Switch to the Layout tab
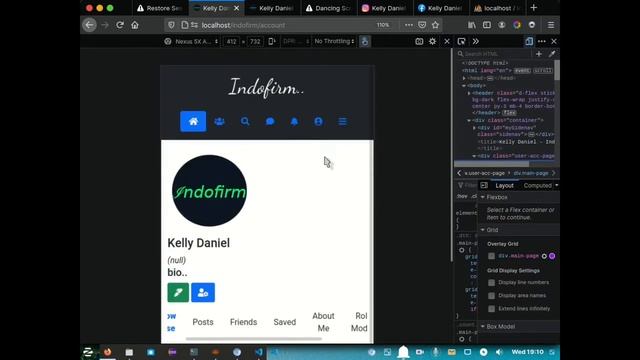 pyautogui.click(x=504, y=185)
